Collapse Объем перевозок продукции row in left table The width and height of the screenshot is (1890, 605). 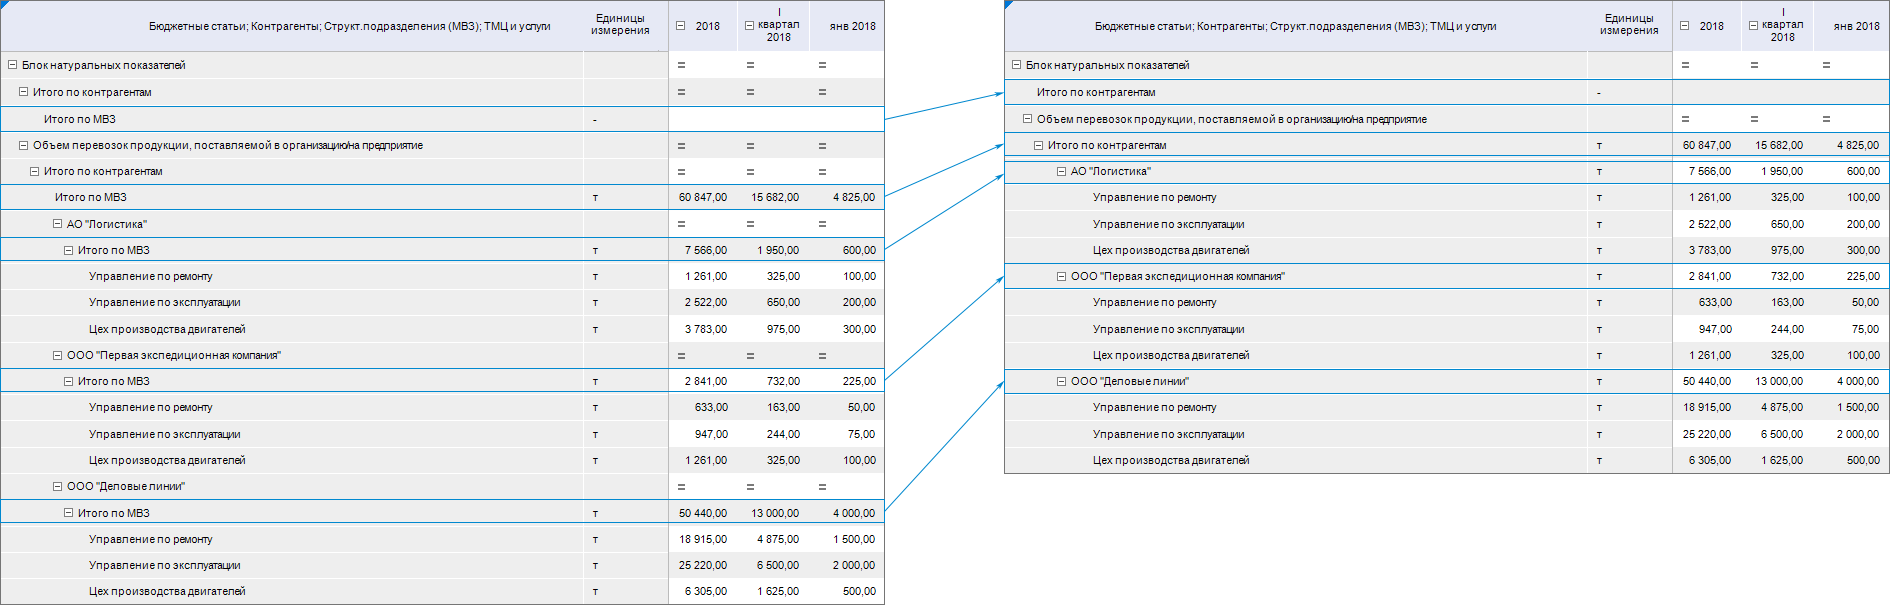click(24, 145)
